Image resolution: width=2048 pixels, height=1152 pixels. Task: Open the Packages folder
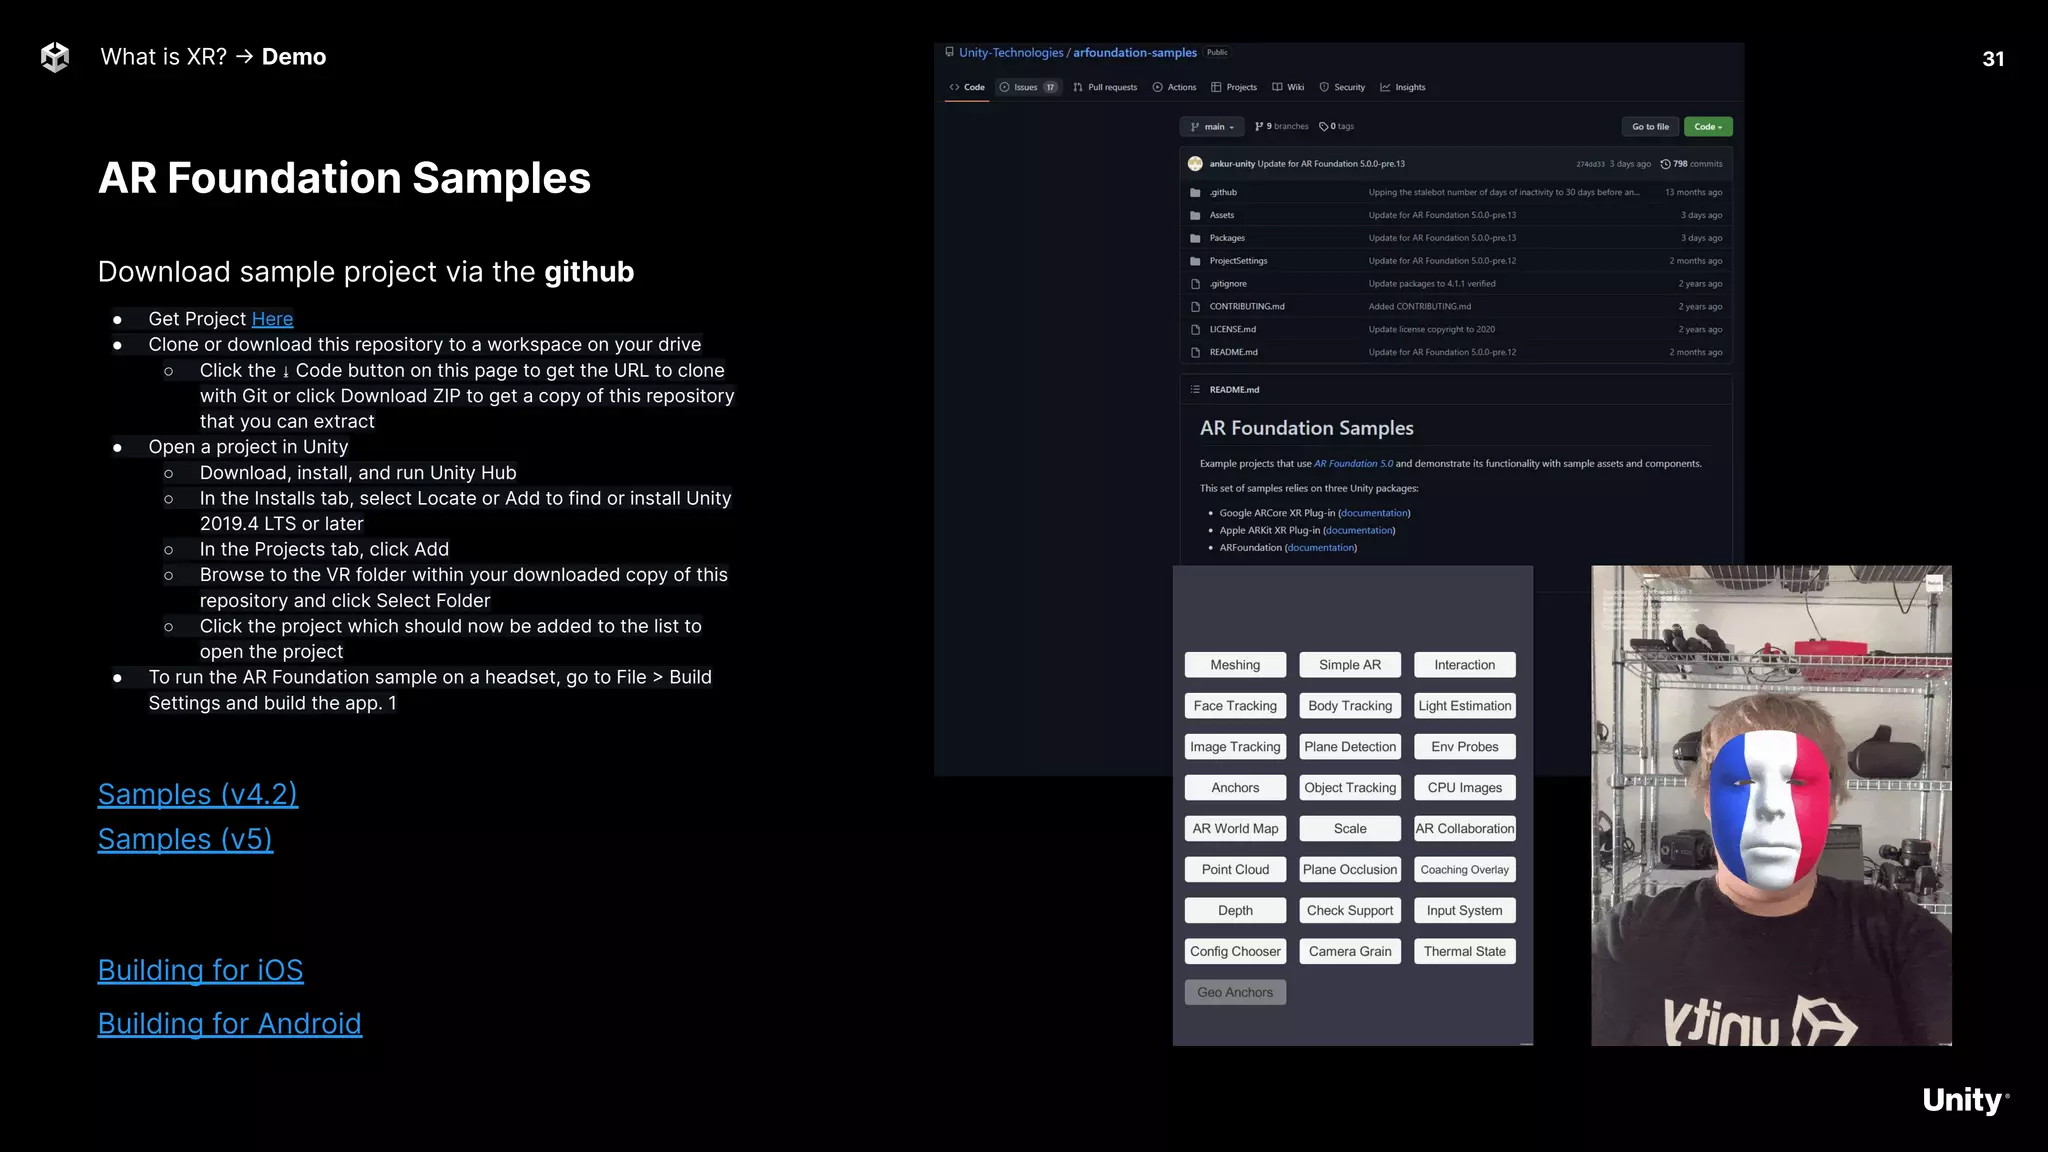[1227, 238]
